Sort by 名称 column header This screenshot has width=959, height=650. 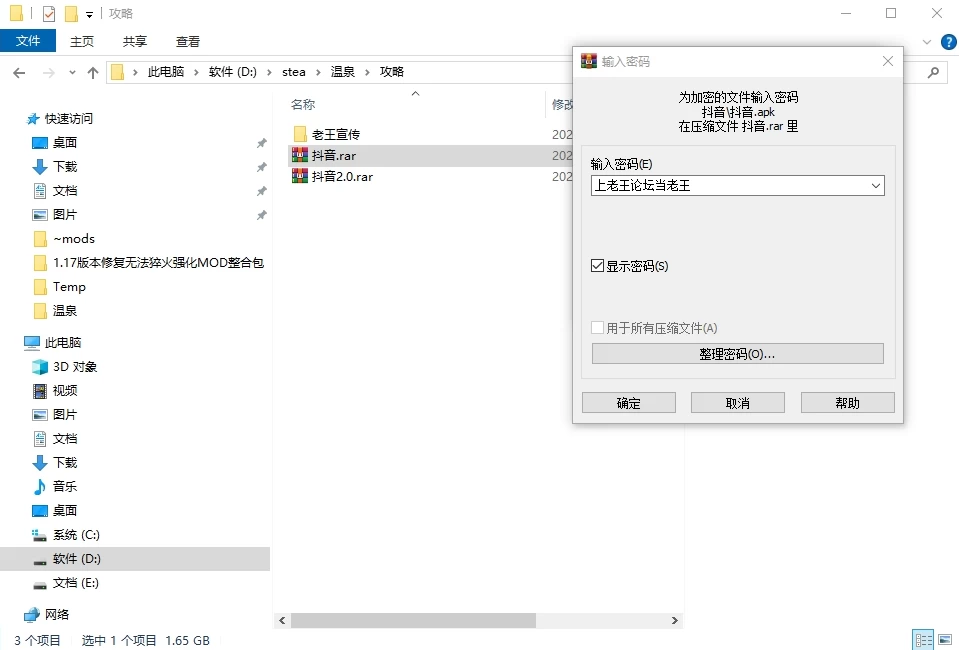[303, 105]
